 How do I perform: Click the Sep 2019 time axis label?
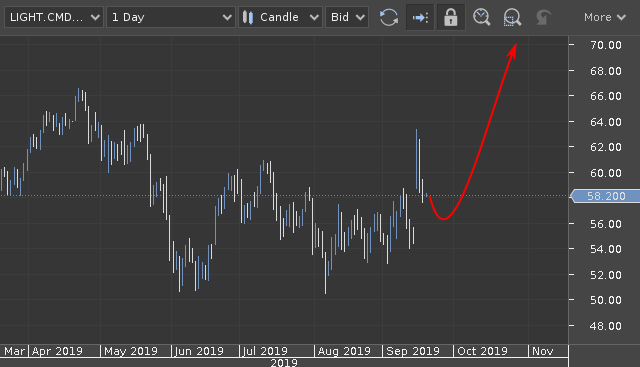(x=413, y=351)
